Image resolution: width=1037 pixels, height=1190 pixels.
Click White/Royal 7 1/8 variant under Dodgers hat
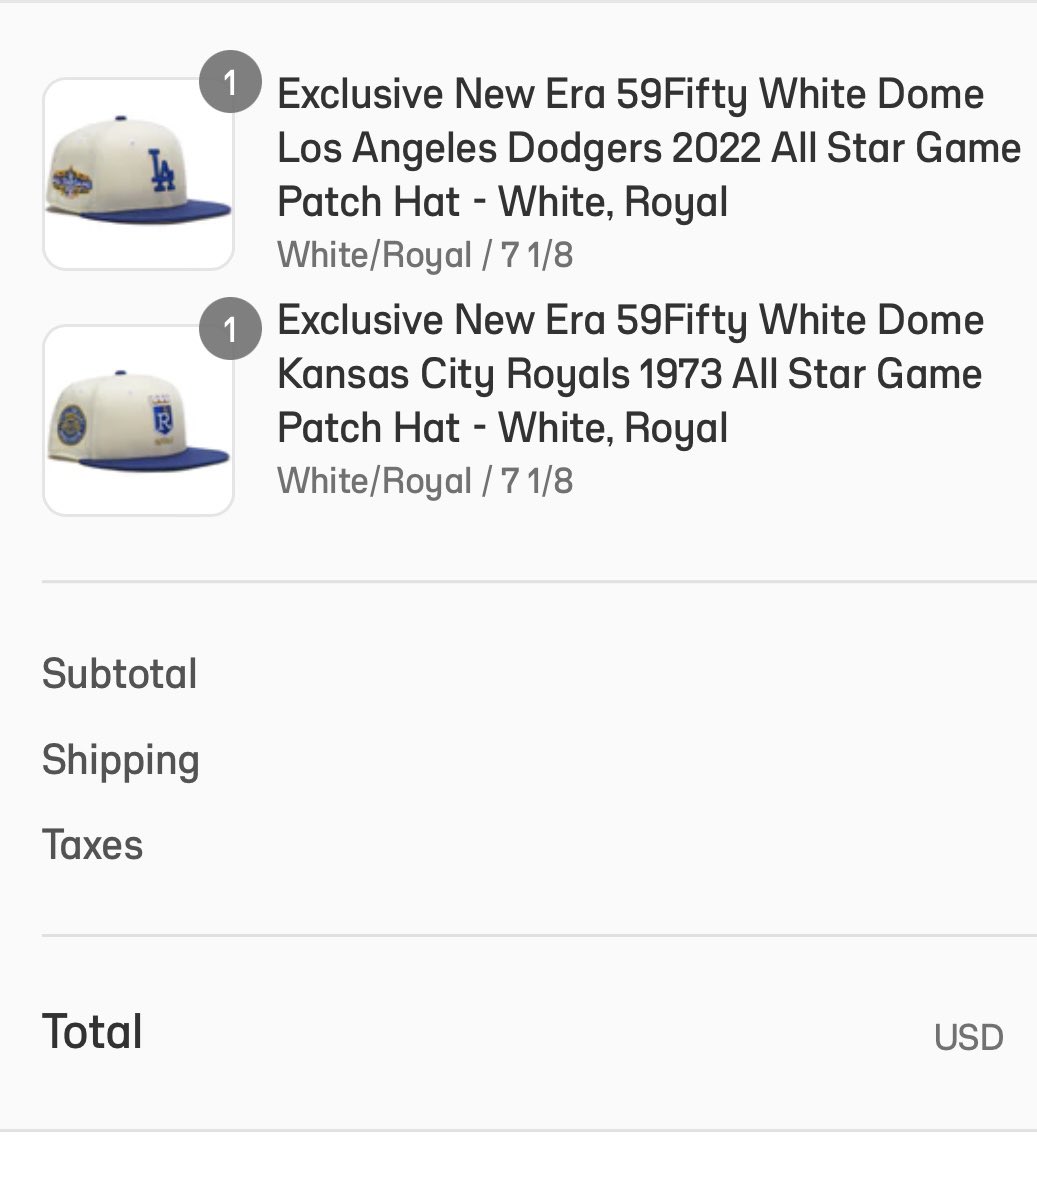(425, 255)
